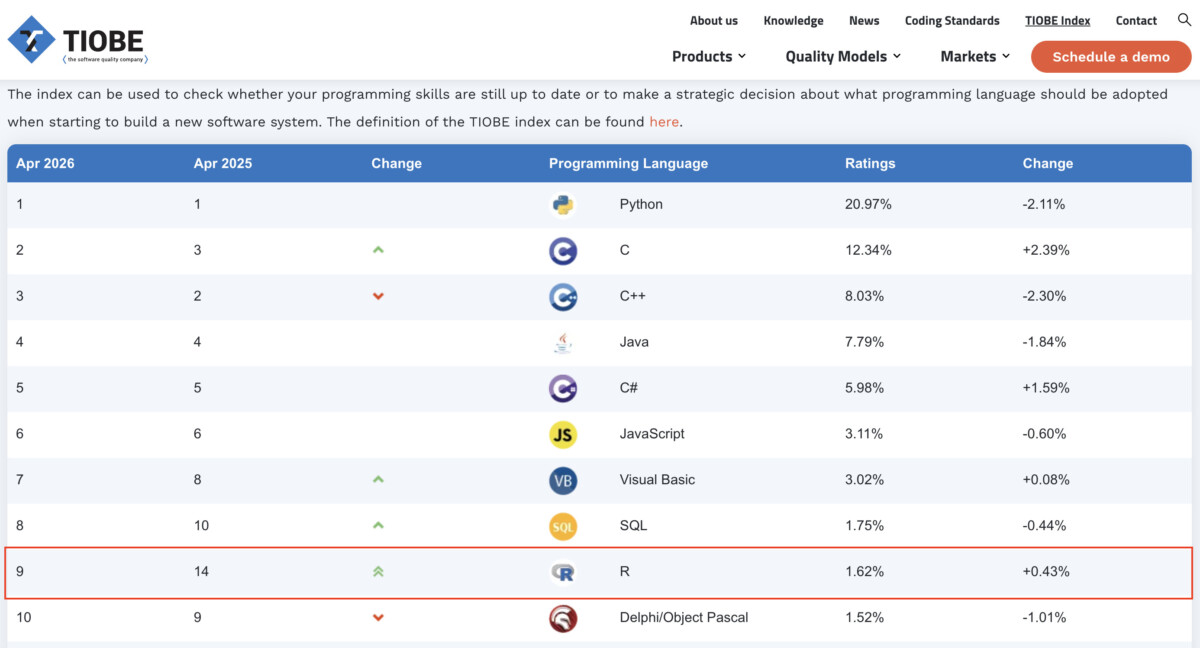1200x648 pixels.
Task: Click the green up arrow in SQL row
Action: click(378, 526)
